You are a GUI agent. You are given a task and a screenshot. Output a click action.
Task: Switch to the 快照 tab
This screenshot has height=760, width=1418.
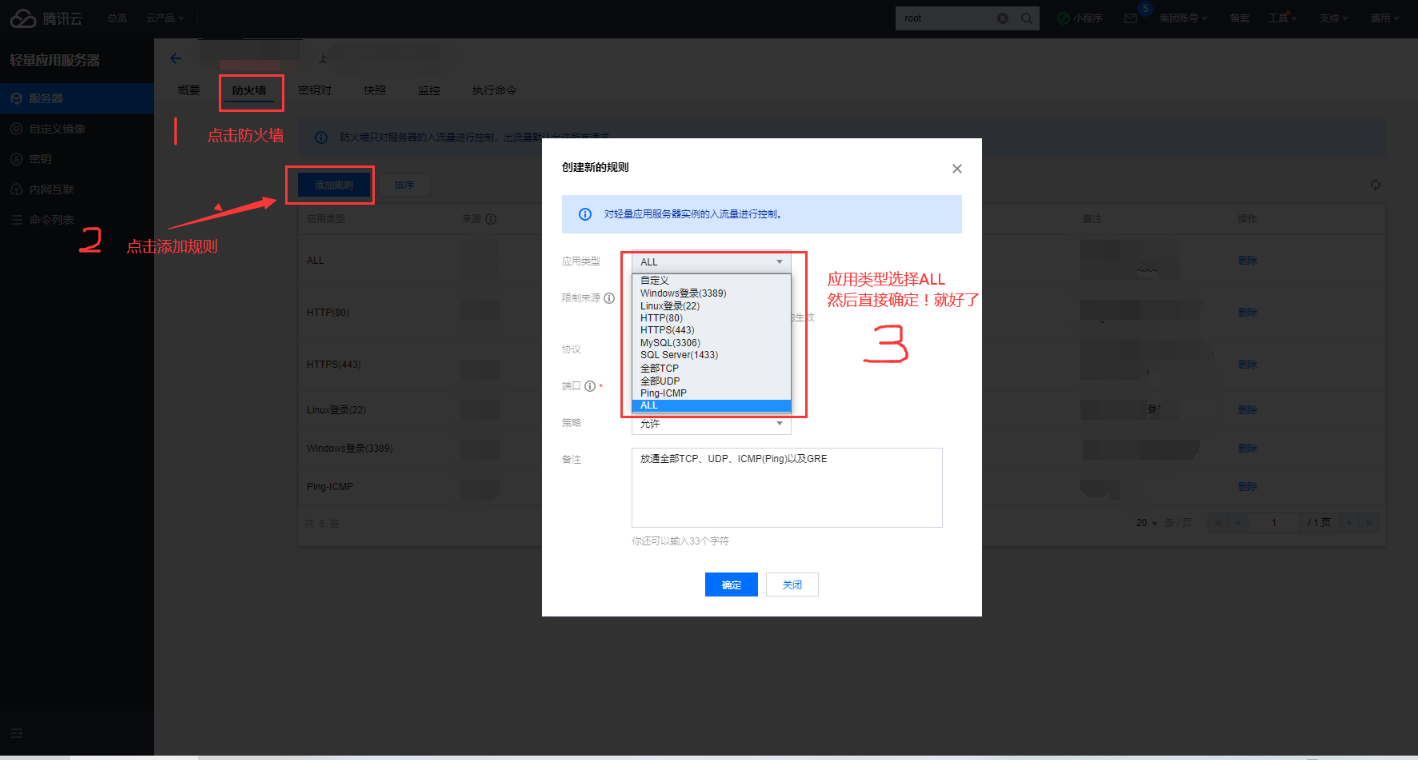375,90
